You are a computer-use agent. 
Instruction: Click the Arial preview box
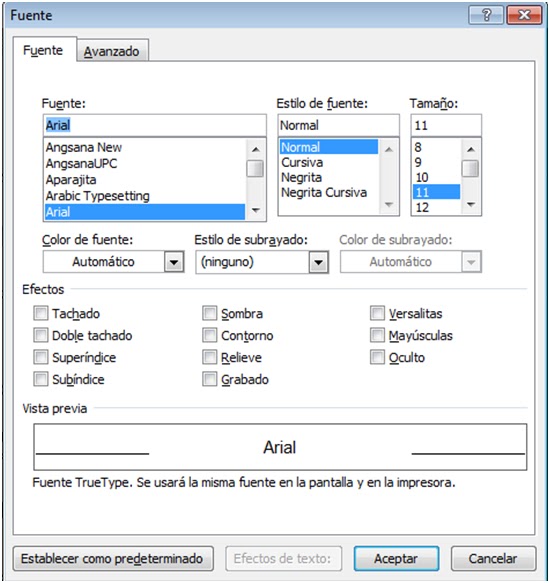click(x=280, y=447)
